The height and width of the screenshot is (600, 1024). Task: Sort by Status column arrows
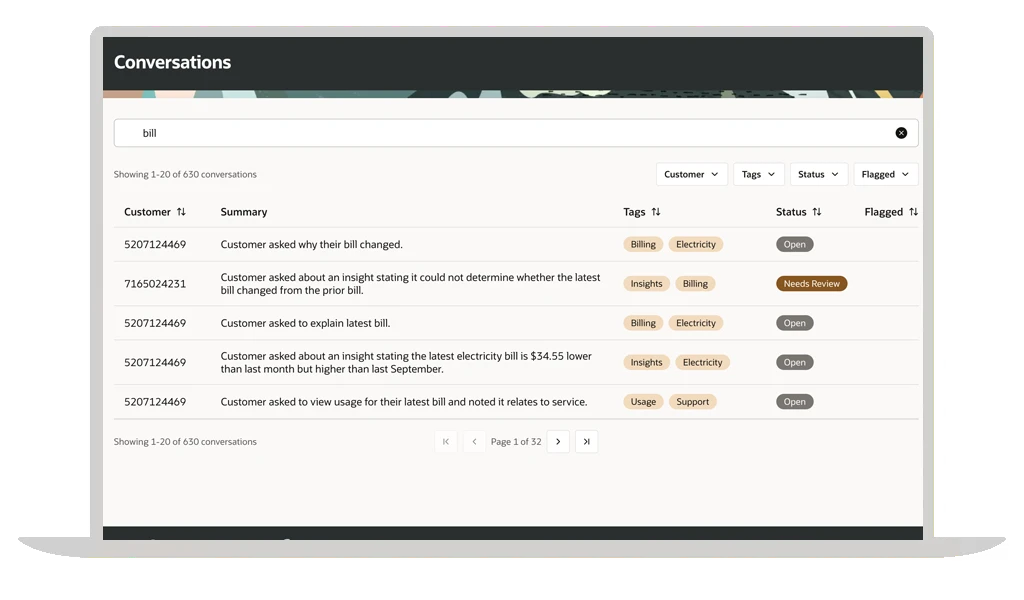click(x=816, y=212)
